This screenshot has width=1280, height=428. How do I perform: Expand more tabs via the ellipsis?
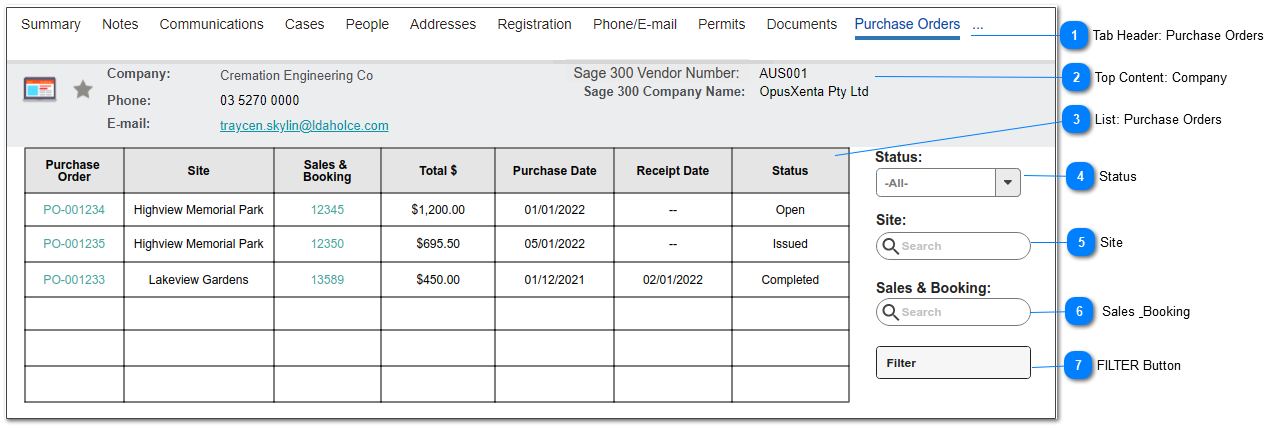pyautogui.click(x=978, y=25)
